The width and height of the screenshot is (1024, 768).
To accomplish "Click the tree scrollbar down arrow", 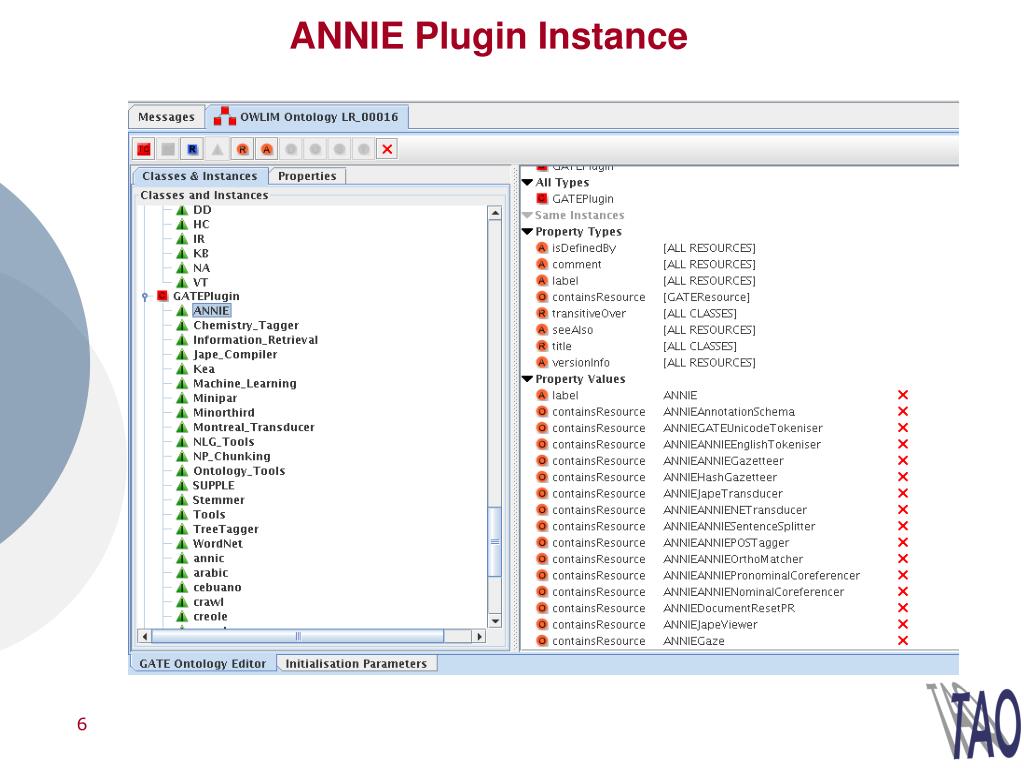I will [x=495, y=621].
